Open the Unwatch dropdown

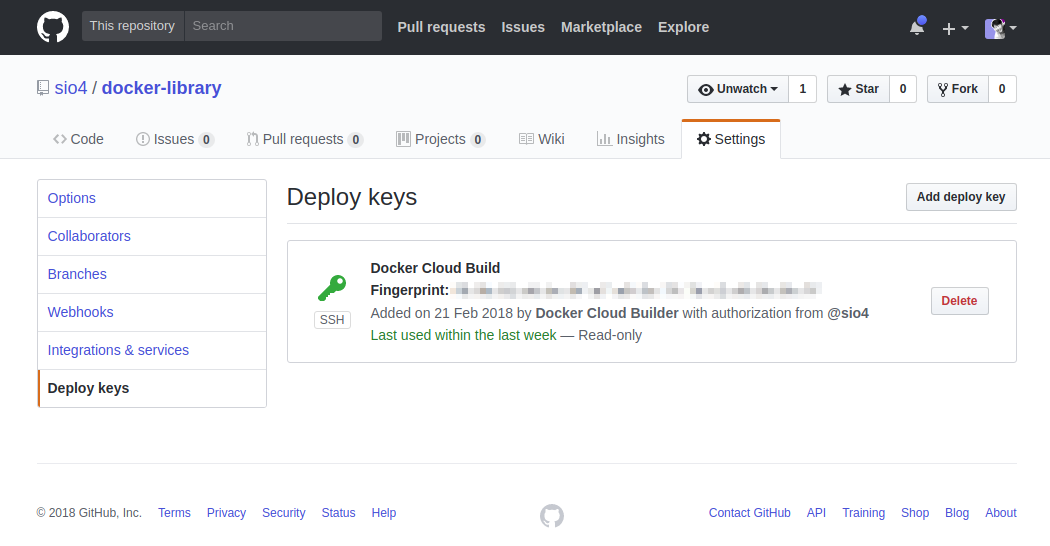pos(738,89)
